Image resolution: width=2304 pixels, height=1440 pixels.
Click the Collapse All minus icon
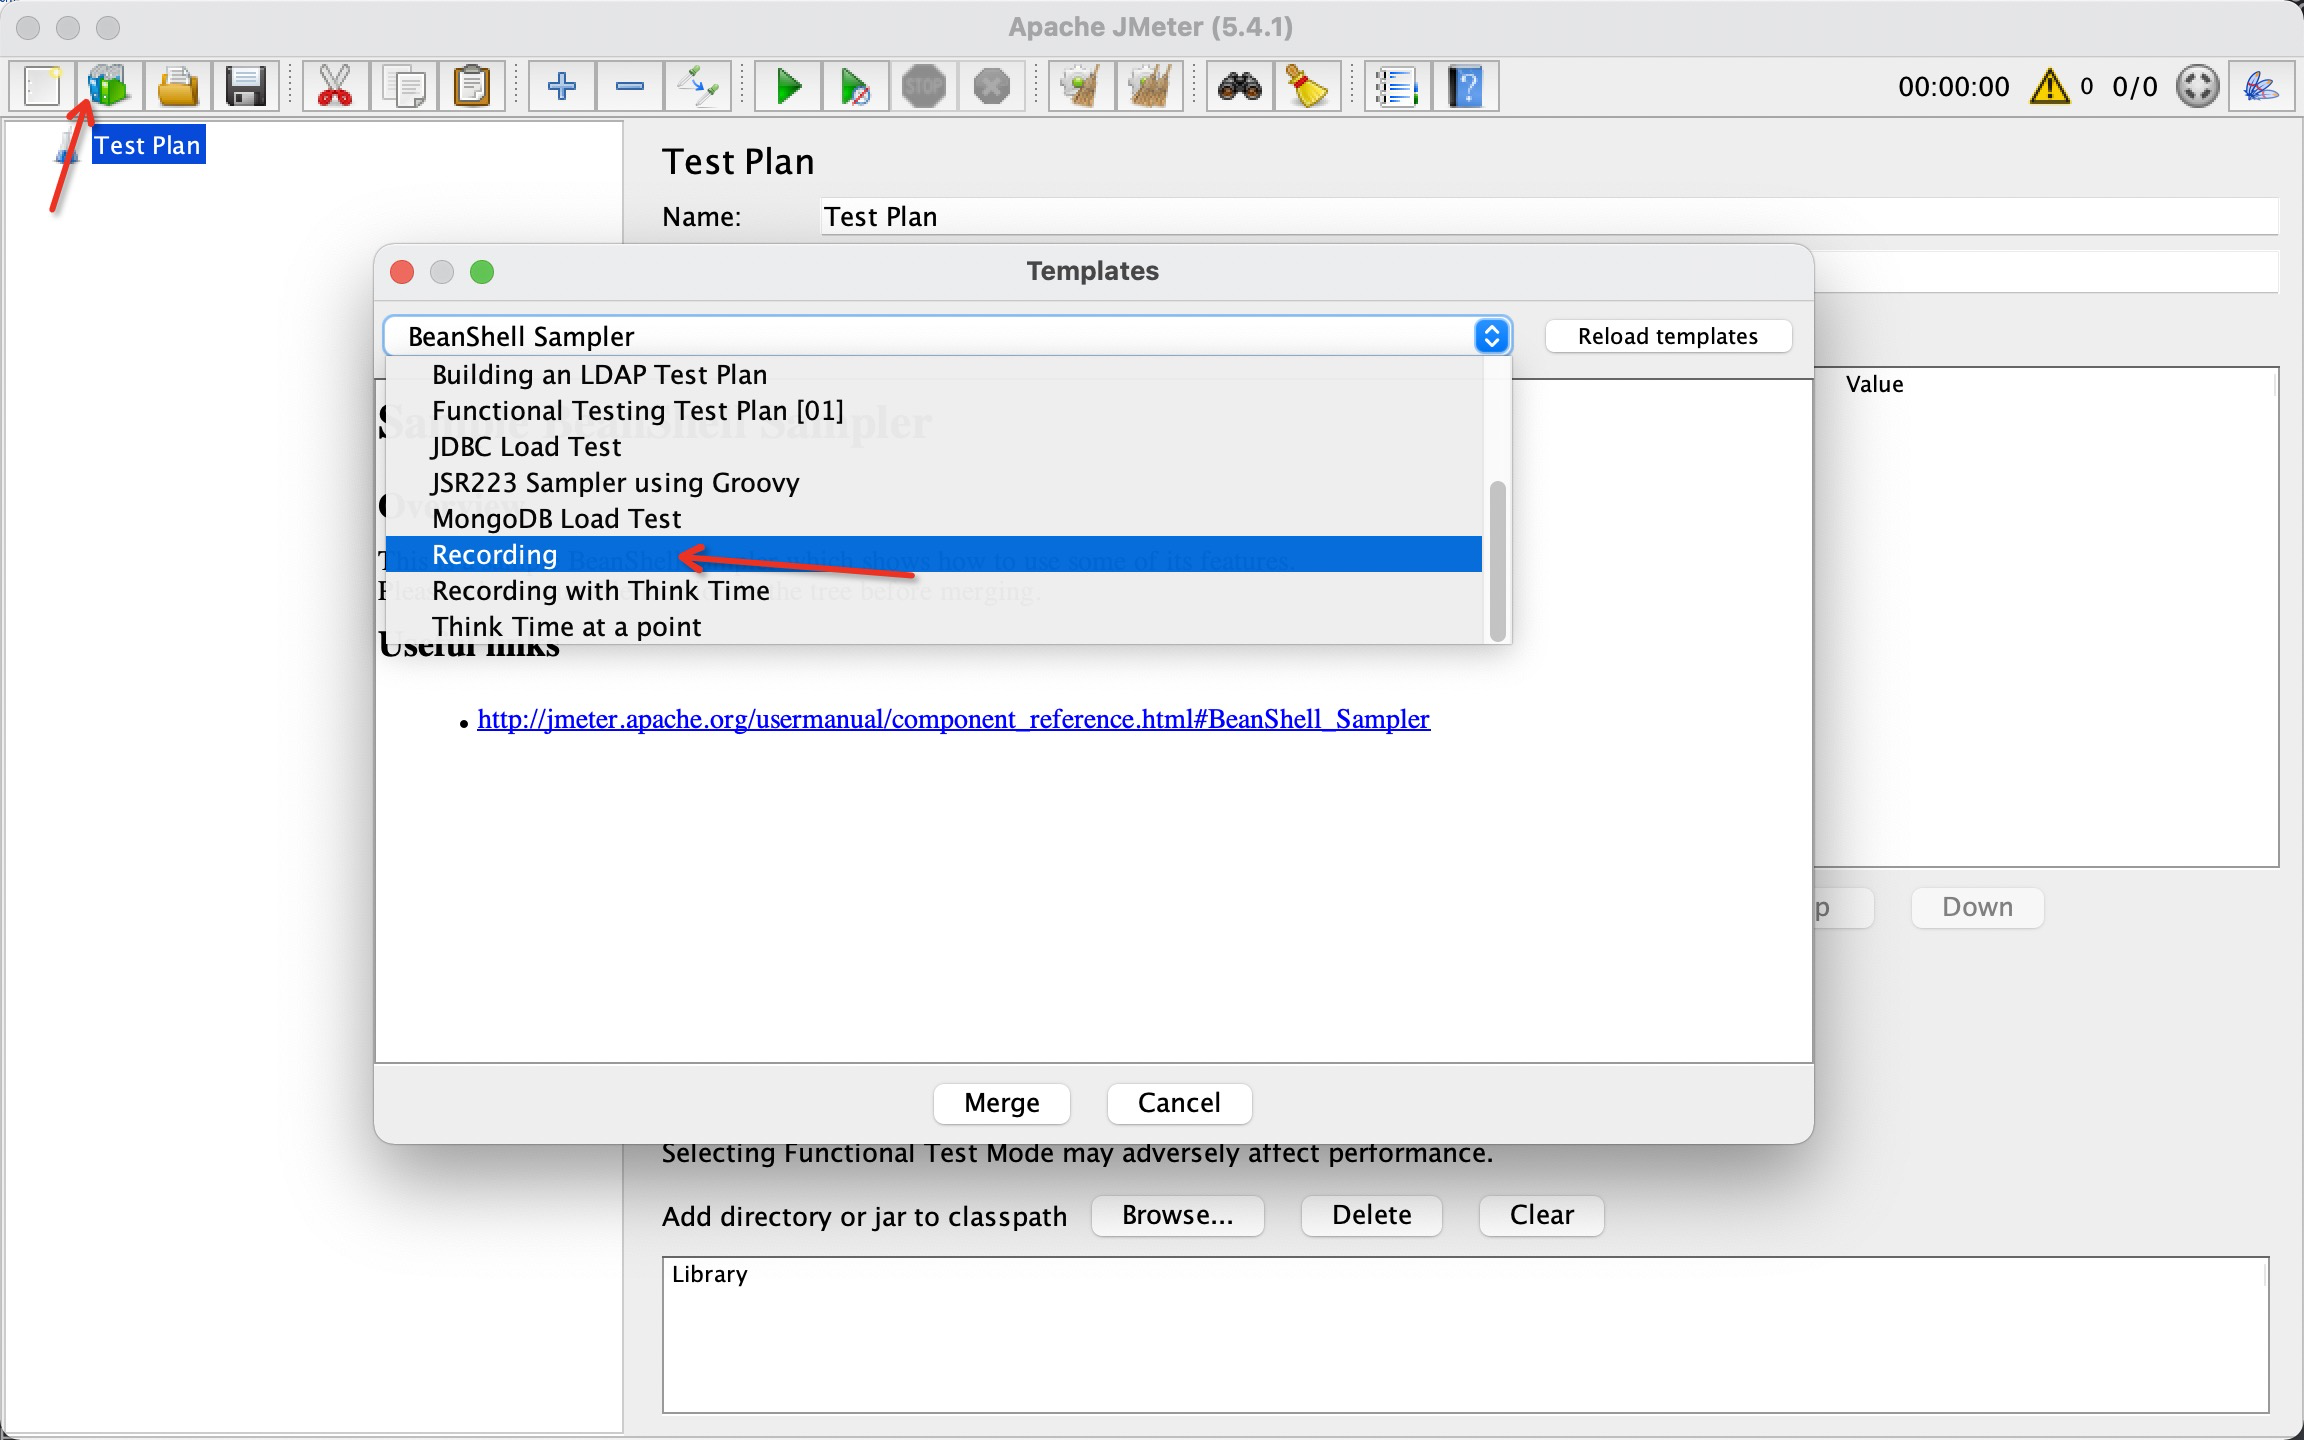[x=630, y=86]
